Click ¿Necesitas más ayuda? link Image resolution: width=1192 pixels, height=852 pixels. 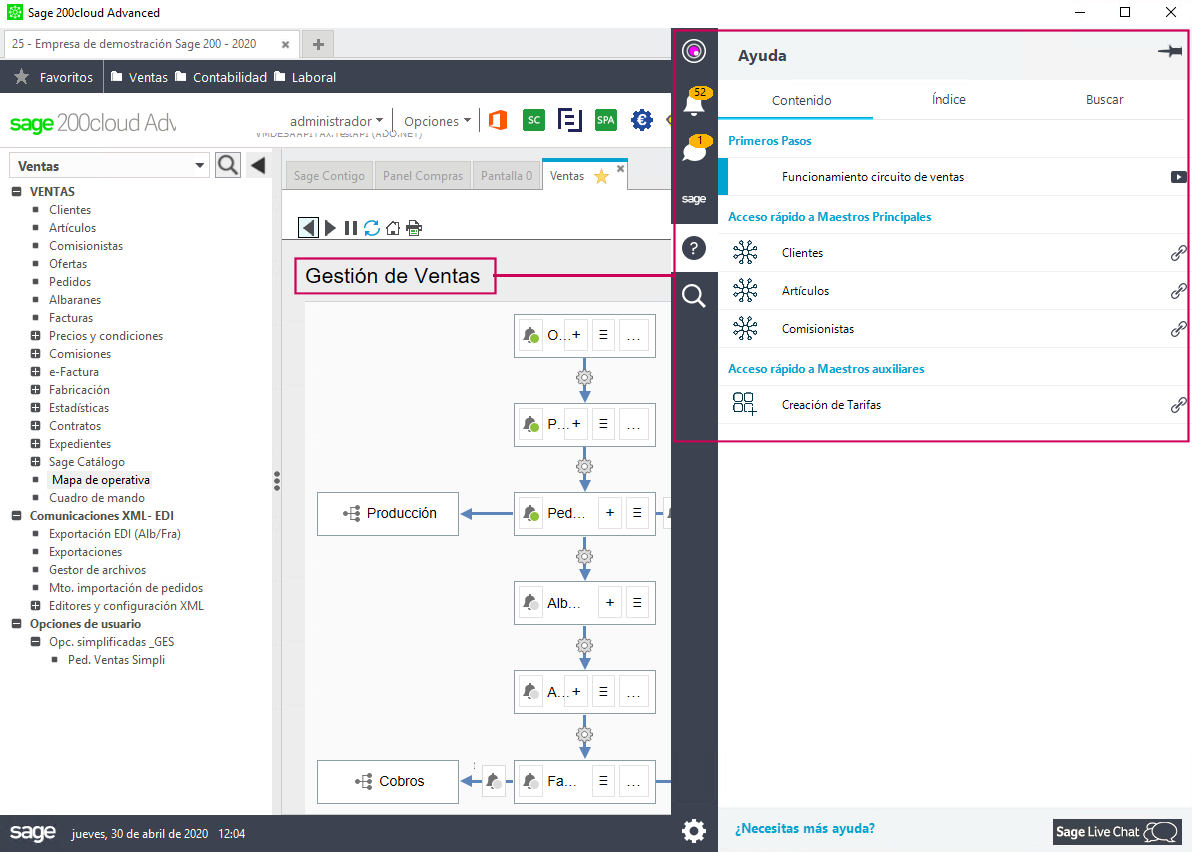pyautogui.click(x=804, y=828)
